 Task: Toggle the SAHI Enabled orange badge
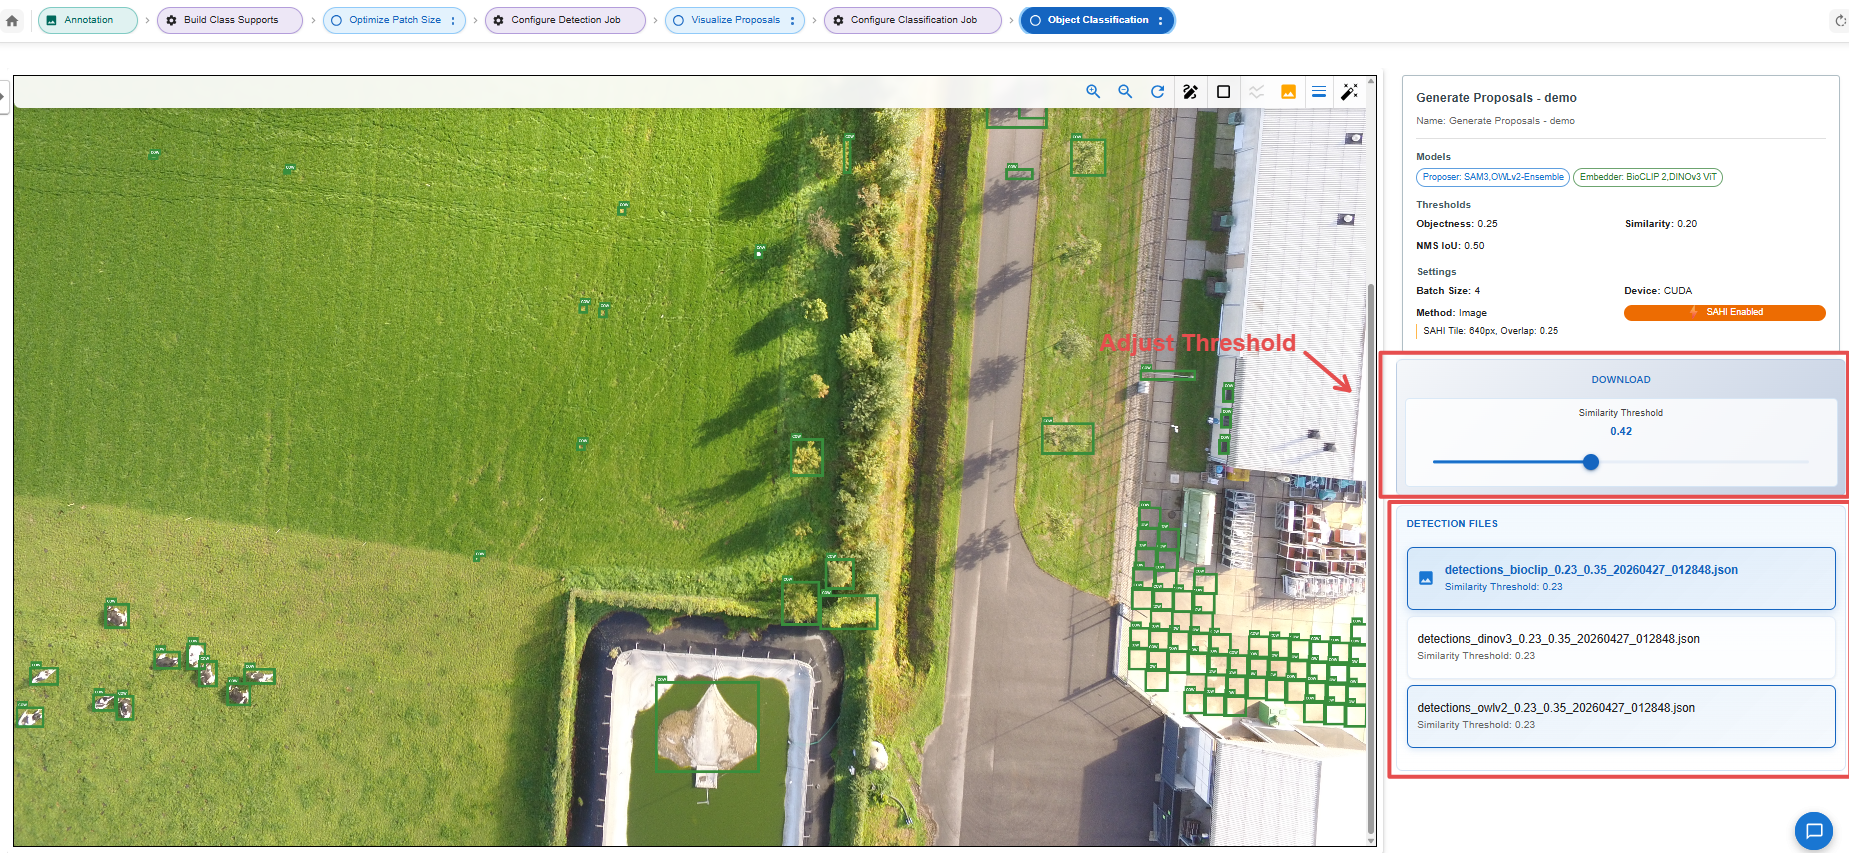(1724, 312)
